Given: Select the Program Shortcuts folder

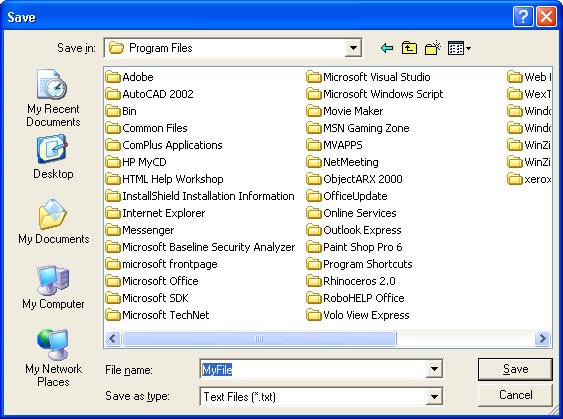Looking at the screenshot, I should pos(360,264).
